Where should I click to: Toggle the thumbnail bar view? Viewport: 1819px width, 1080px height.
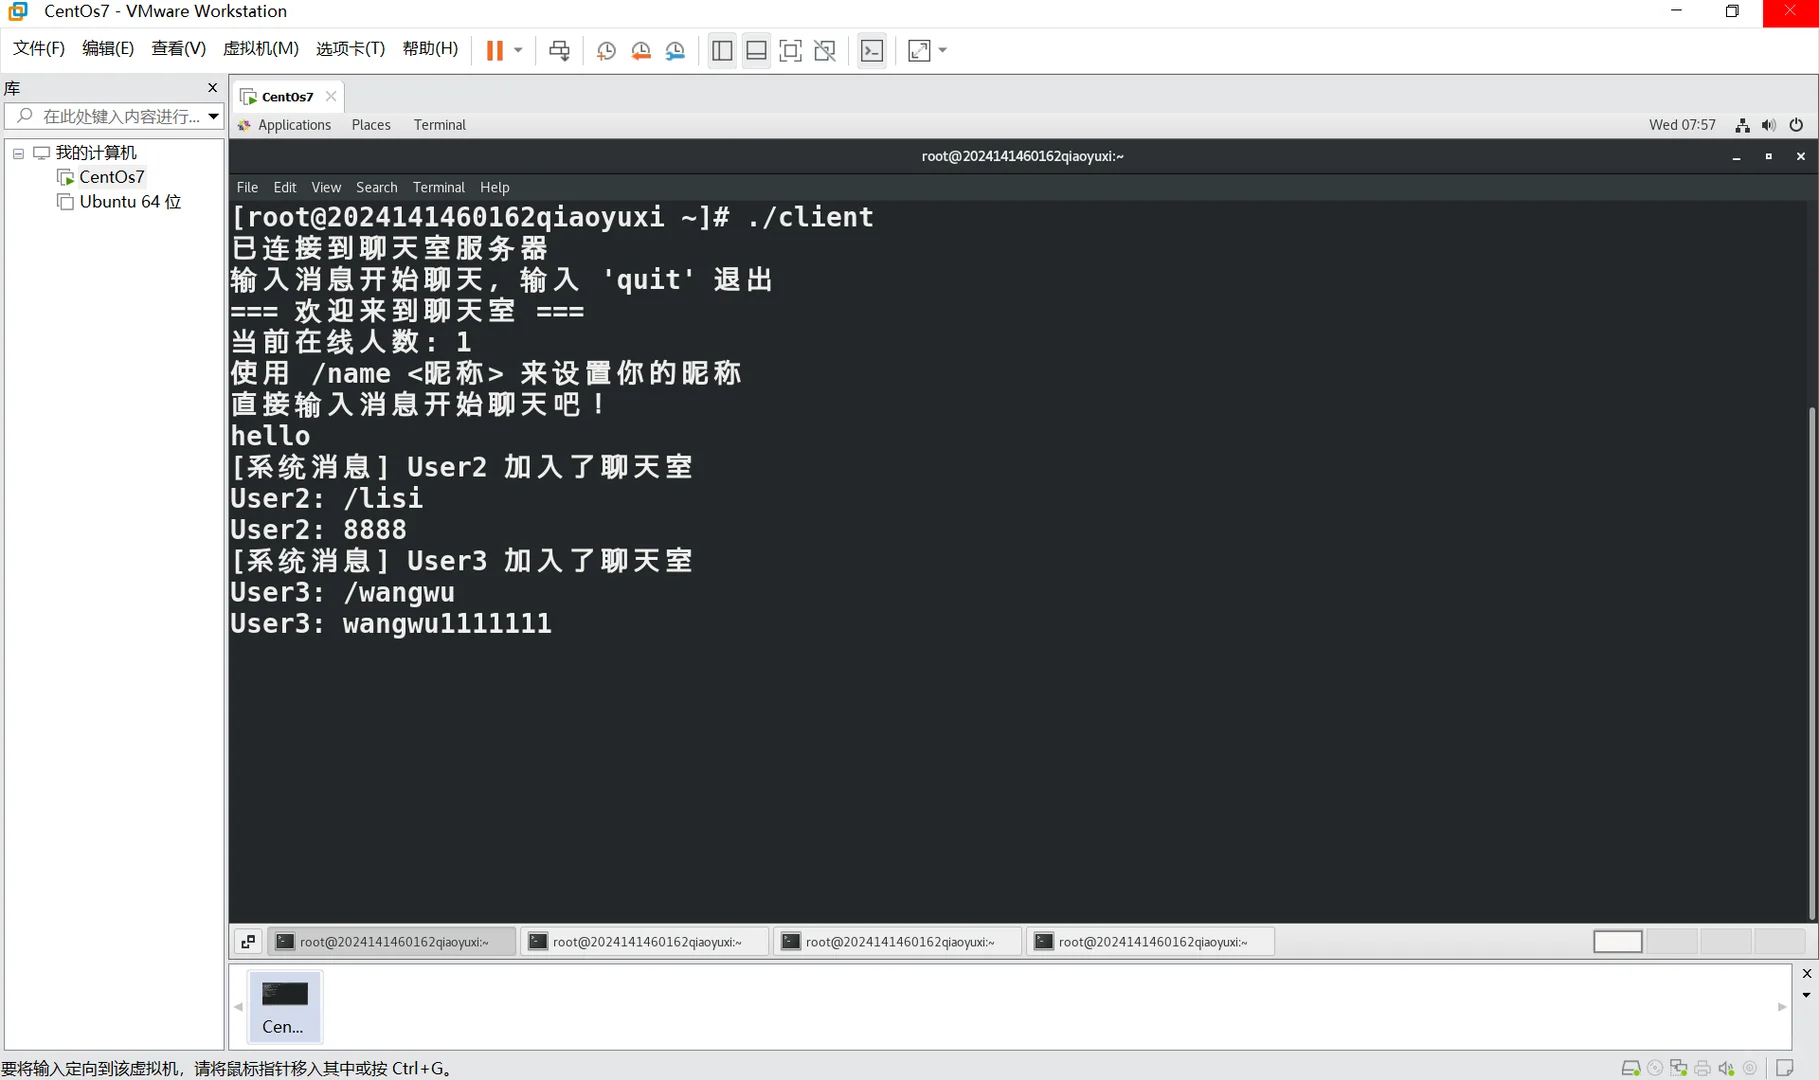pos(757,51)
